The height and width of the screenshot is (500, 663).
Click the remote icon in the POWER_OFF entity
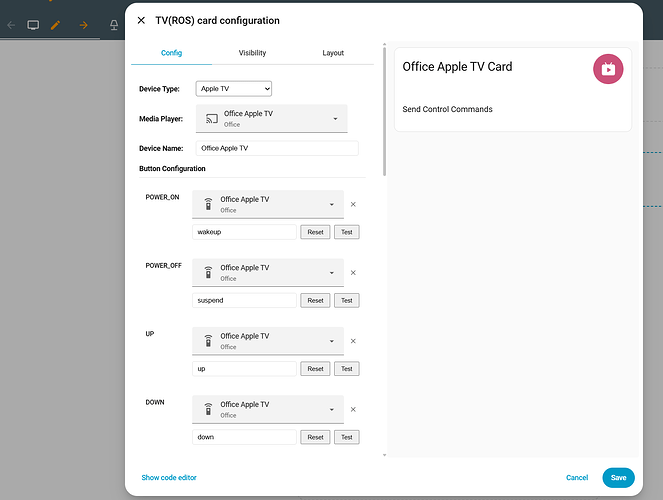coord(208,273)
